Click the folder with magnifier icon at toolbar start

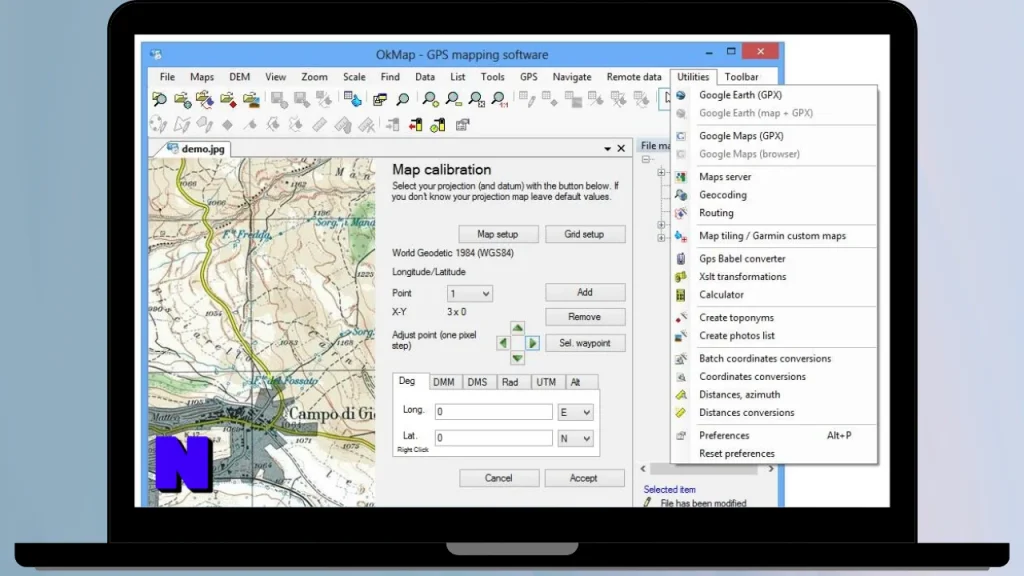159,99
